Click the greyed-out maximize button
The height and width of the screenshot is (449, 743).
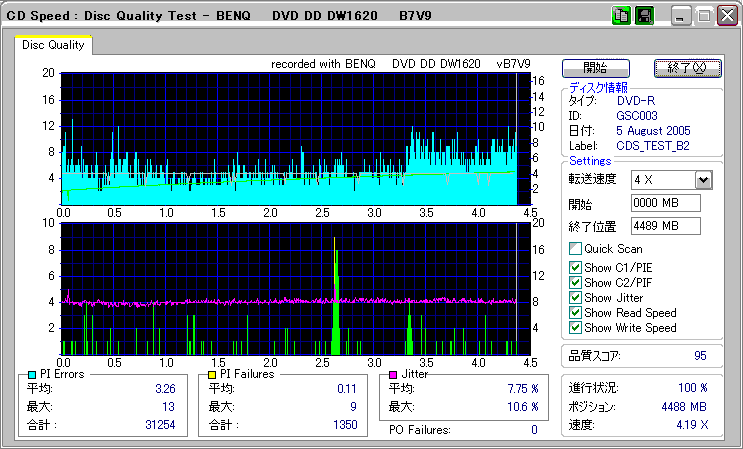[704, 16]
